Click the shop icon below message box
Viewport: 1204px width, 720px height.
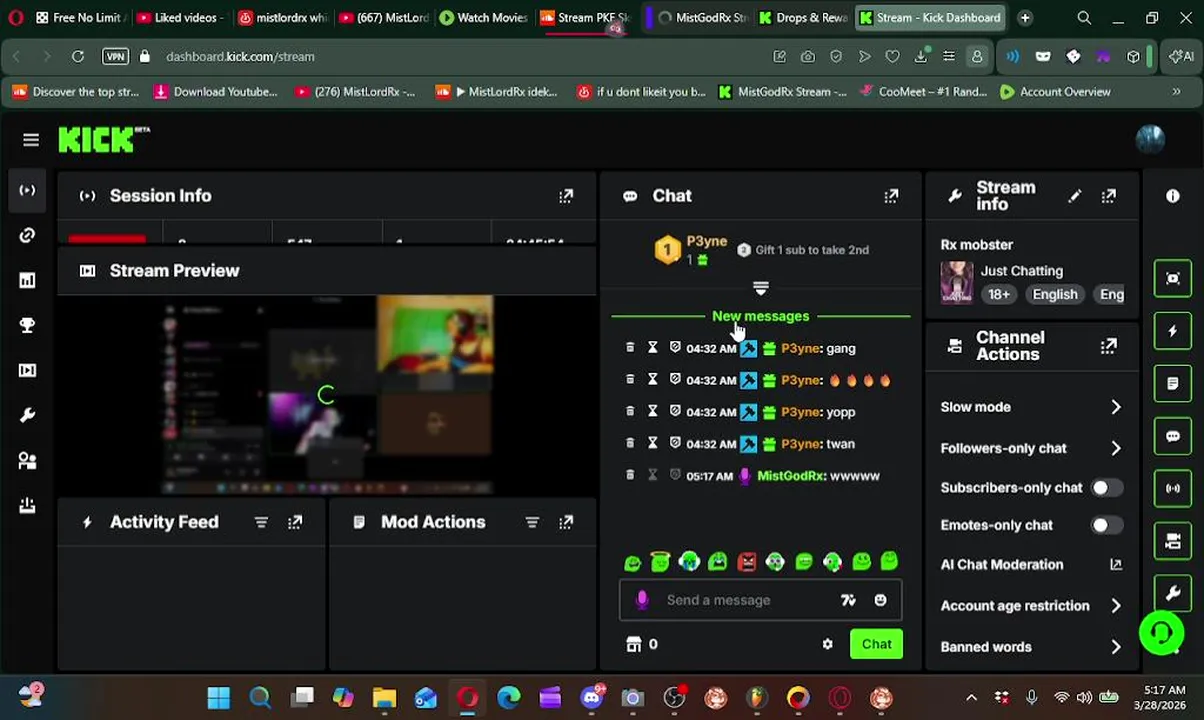click(633, 644)
